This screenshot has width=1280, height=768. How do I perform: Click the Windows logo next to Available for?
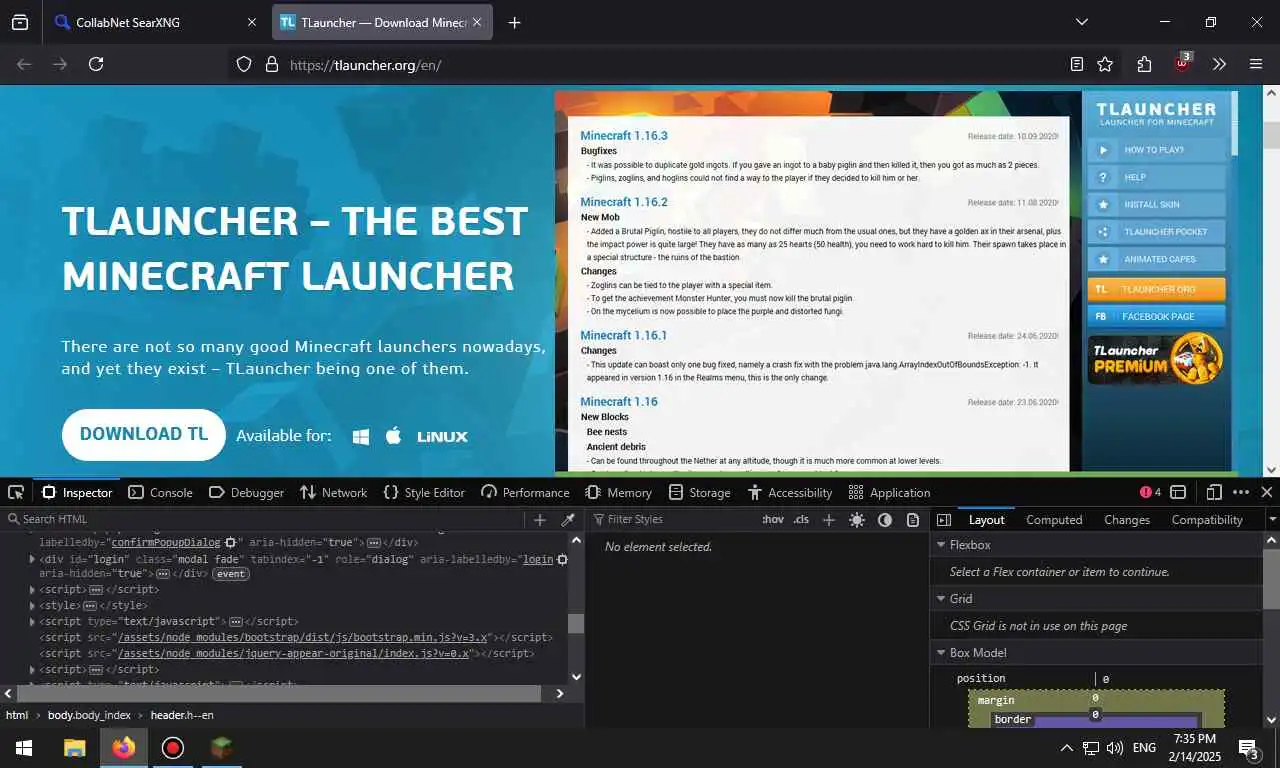tap(361, 436)
